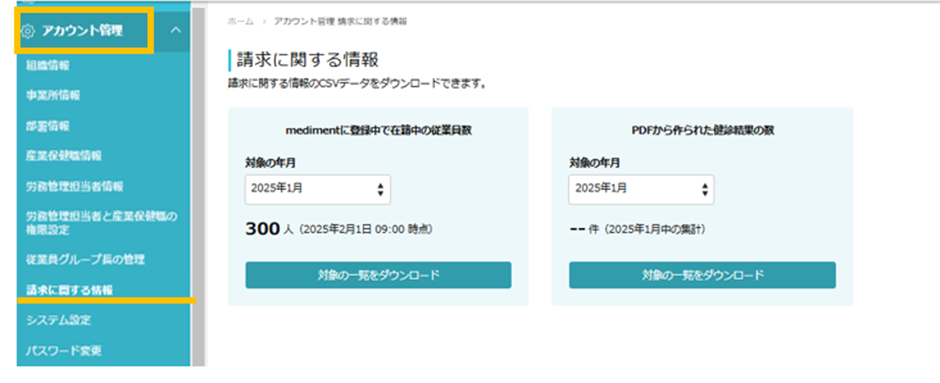Click heading PDFから作られた健診結果の数
The width and height of the screenshot is (940, 383).
[x=702, y=131]
